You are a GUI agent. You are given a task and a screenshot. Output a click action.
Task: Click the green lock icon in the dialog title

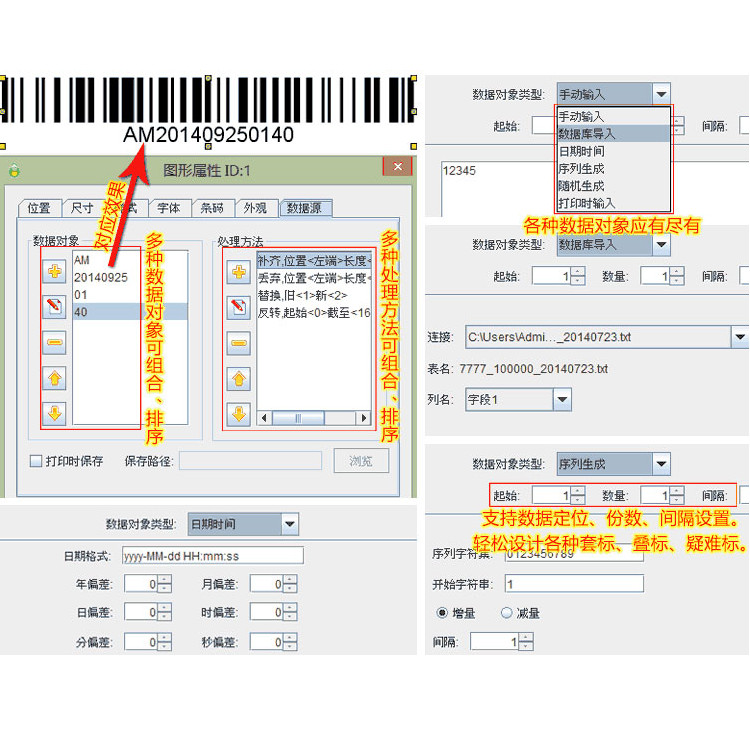(14, 170)
